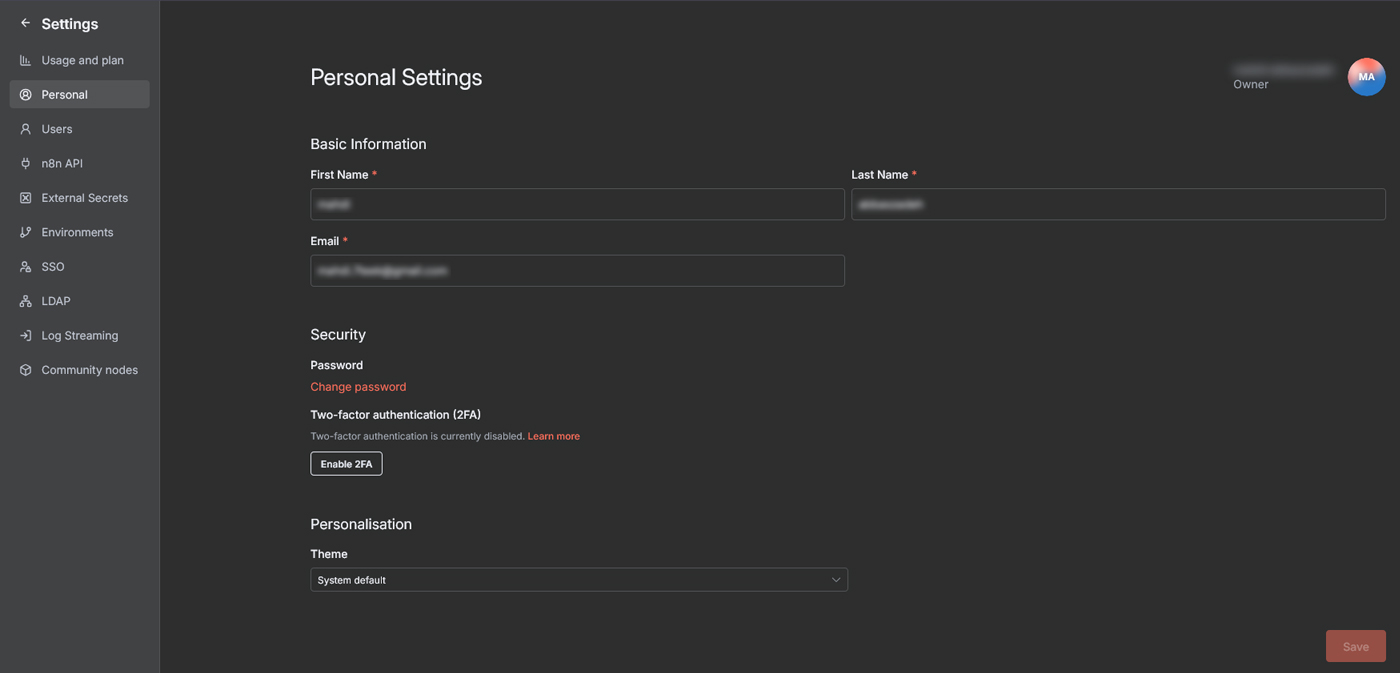Click the Enable 2FA button

click(346, 464)
